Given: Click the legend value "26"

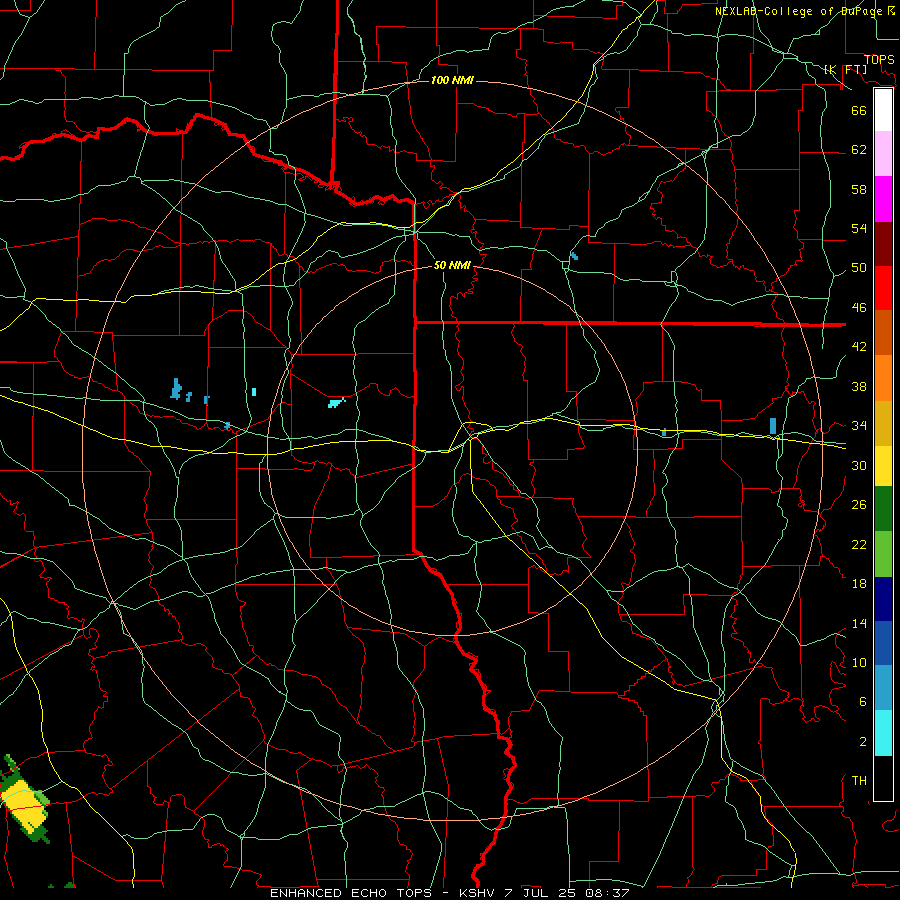Looking at the screenshot, I should (859, 505).
